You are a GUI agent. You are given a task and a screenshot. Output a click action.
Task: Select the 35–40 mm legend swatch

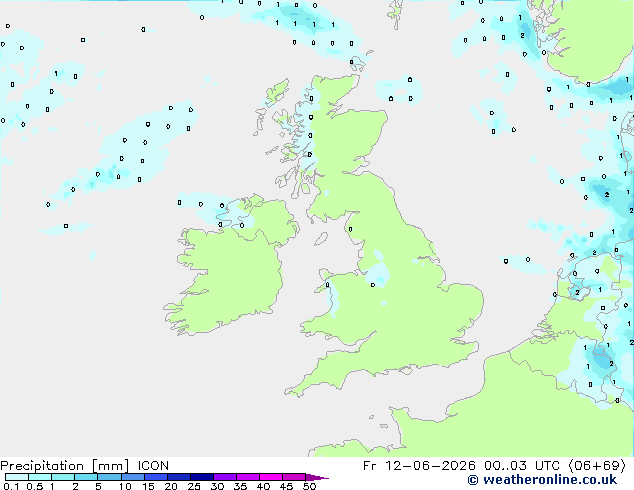point(248,477)
